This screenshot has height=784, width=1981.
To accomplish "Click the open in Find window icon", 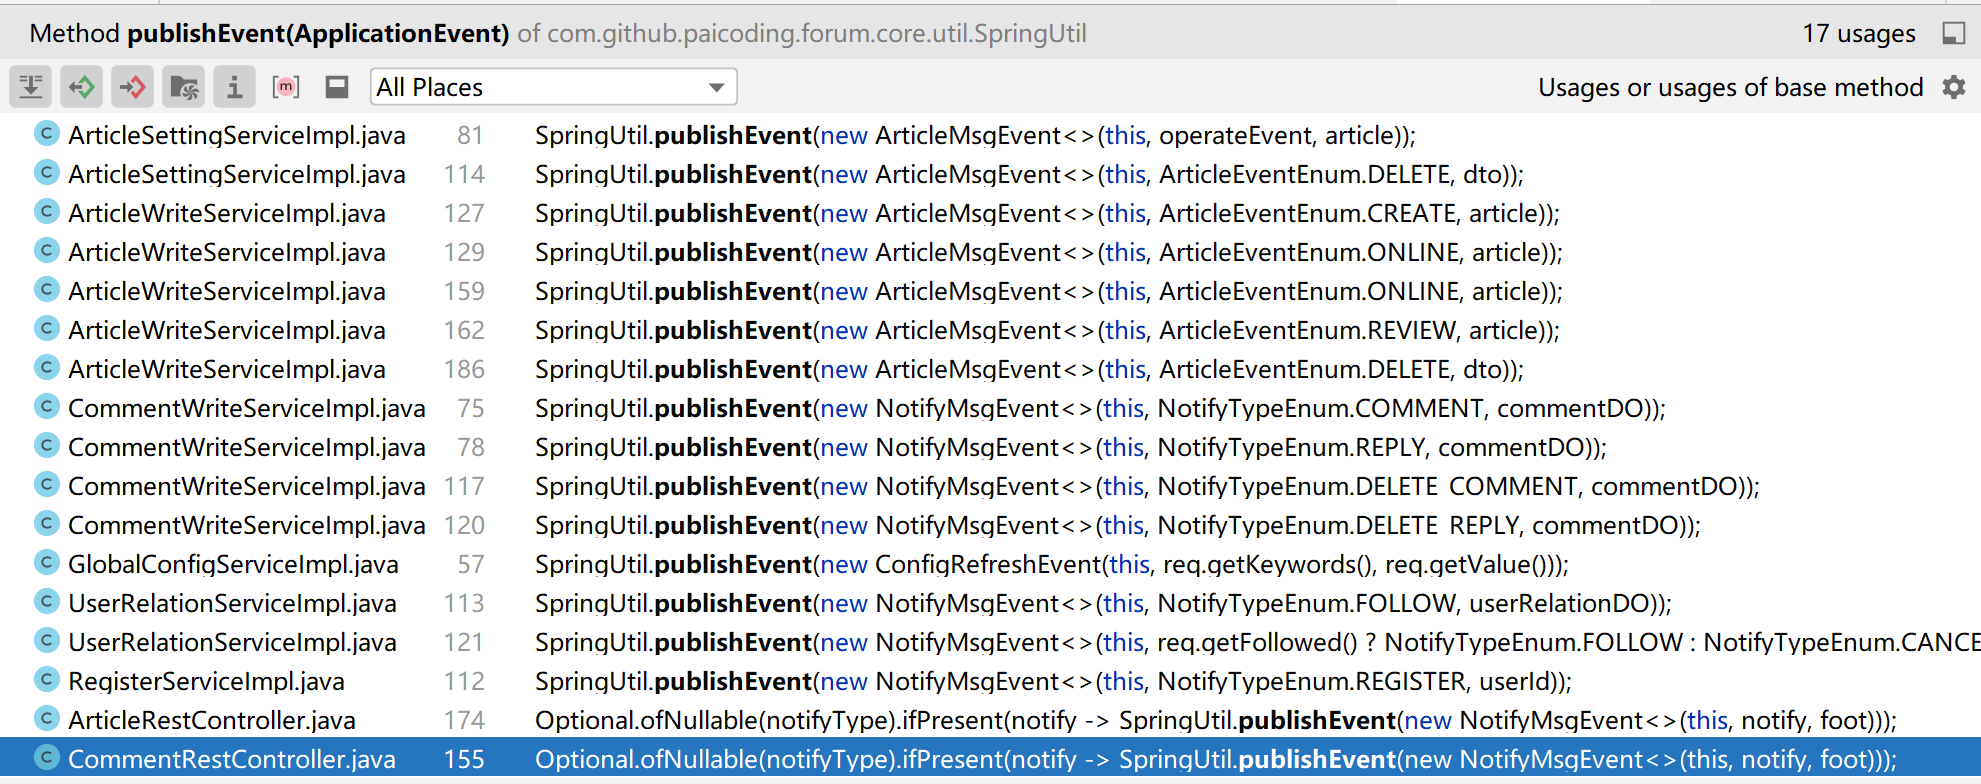I will tap(1953, 33).
